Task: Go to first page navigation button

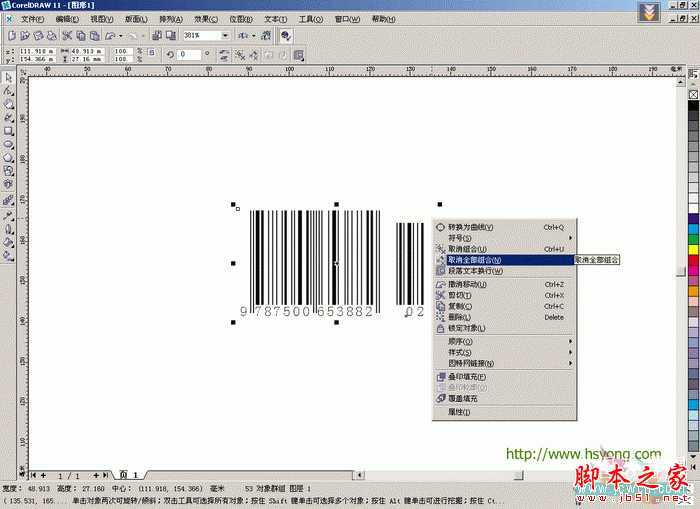Action: click(x=33, y=476)
